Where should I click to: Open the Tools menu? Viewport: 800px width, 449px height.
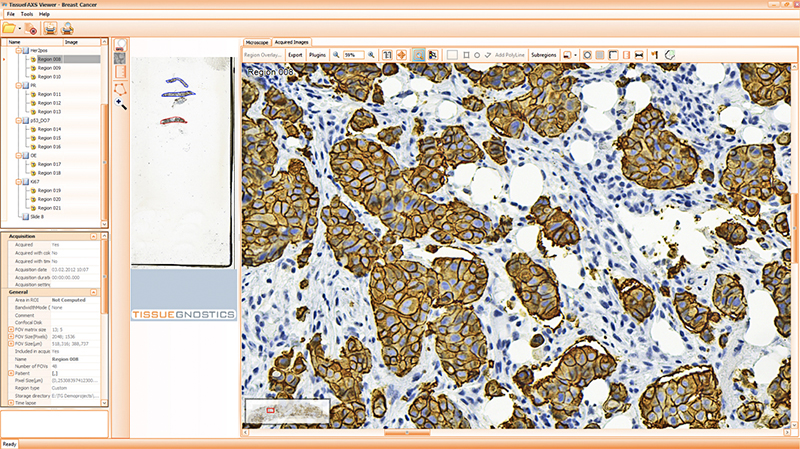point(26,14)
